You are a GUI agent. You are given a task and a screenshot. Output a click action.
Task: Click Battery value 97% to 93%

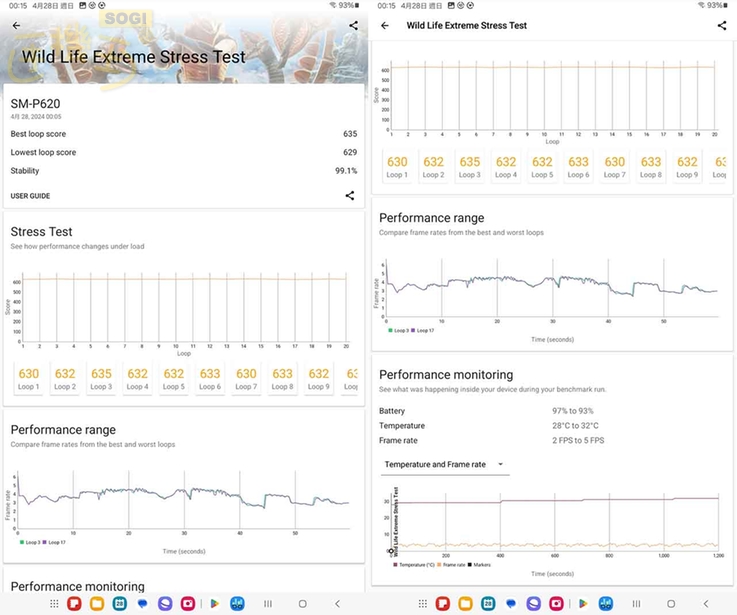click(572, 411)
